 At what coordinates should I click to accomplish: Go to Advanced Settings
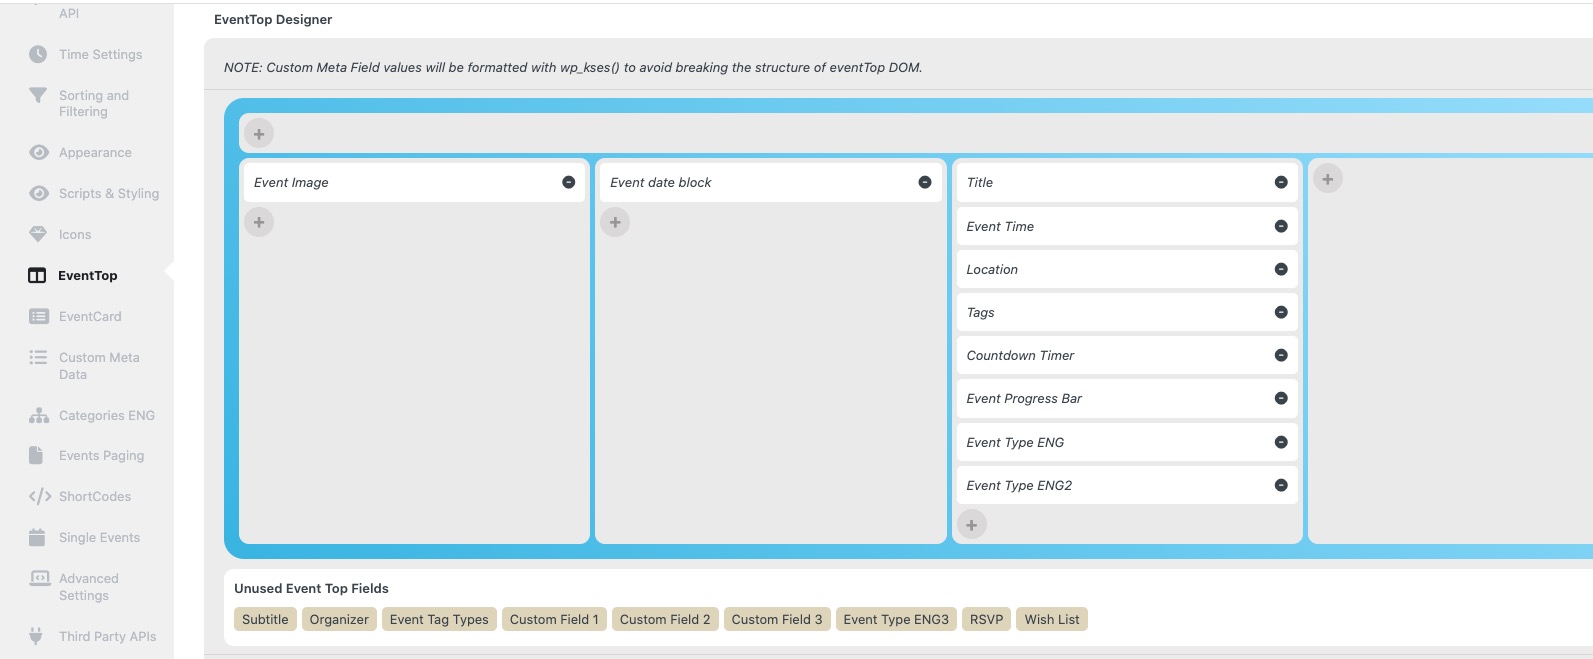point(88,586)
